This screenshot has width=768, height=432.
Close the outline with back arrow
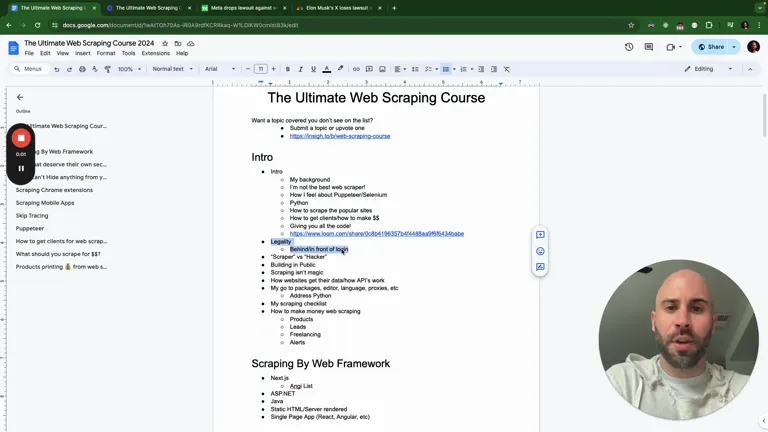pos(20,97)
